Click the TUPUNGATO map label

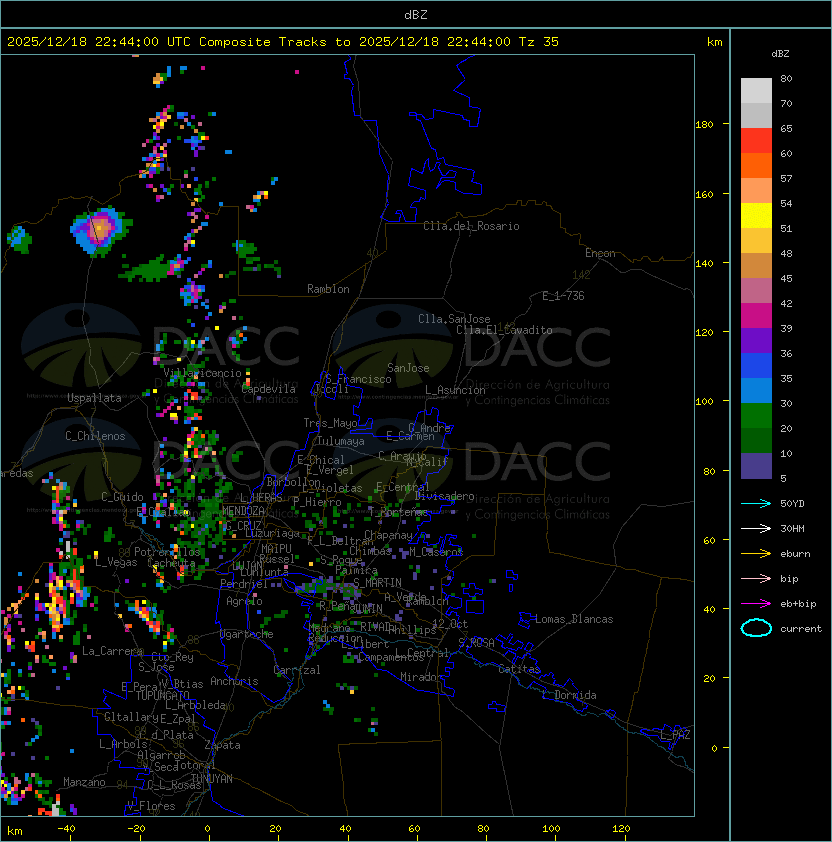pos(162,695)
